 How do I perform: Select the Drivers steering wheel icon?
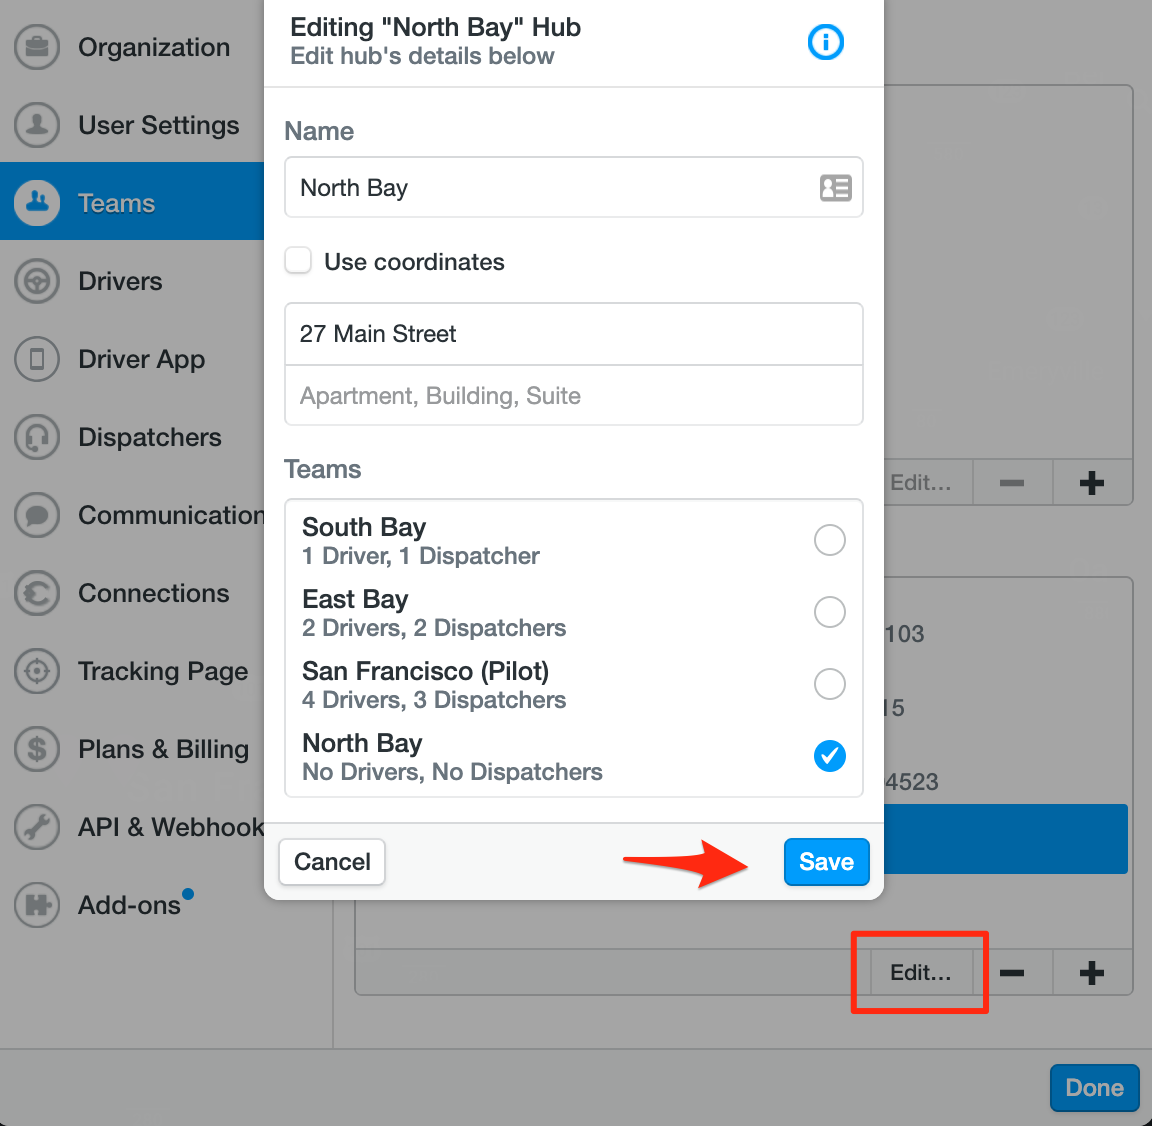point(37,281)
